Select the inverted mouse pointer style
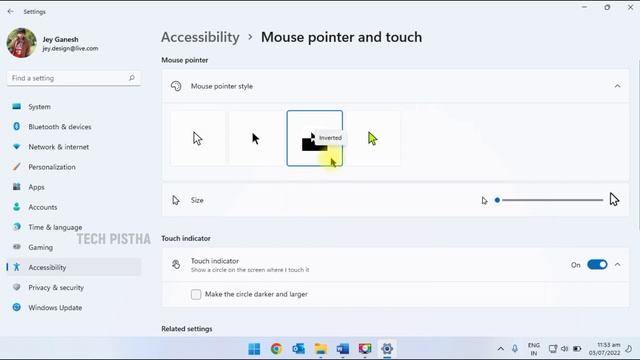The image size is (640, 360). (315, 138)
